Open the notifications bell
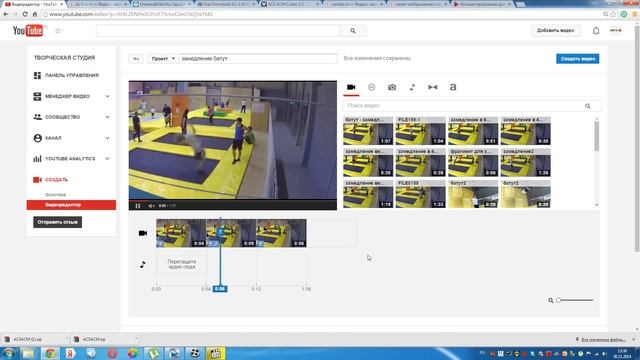Screen dimensions: 640x360 coord(596,31)
